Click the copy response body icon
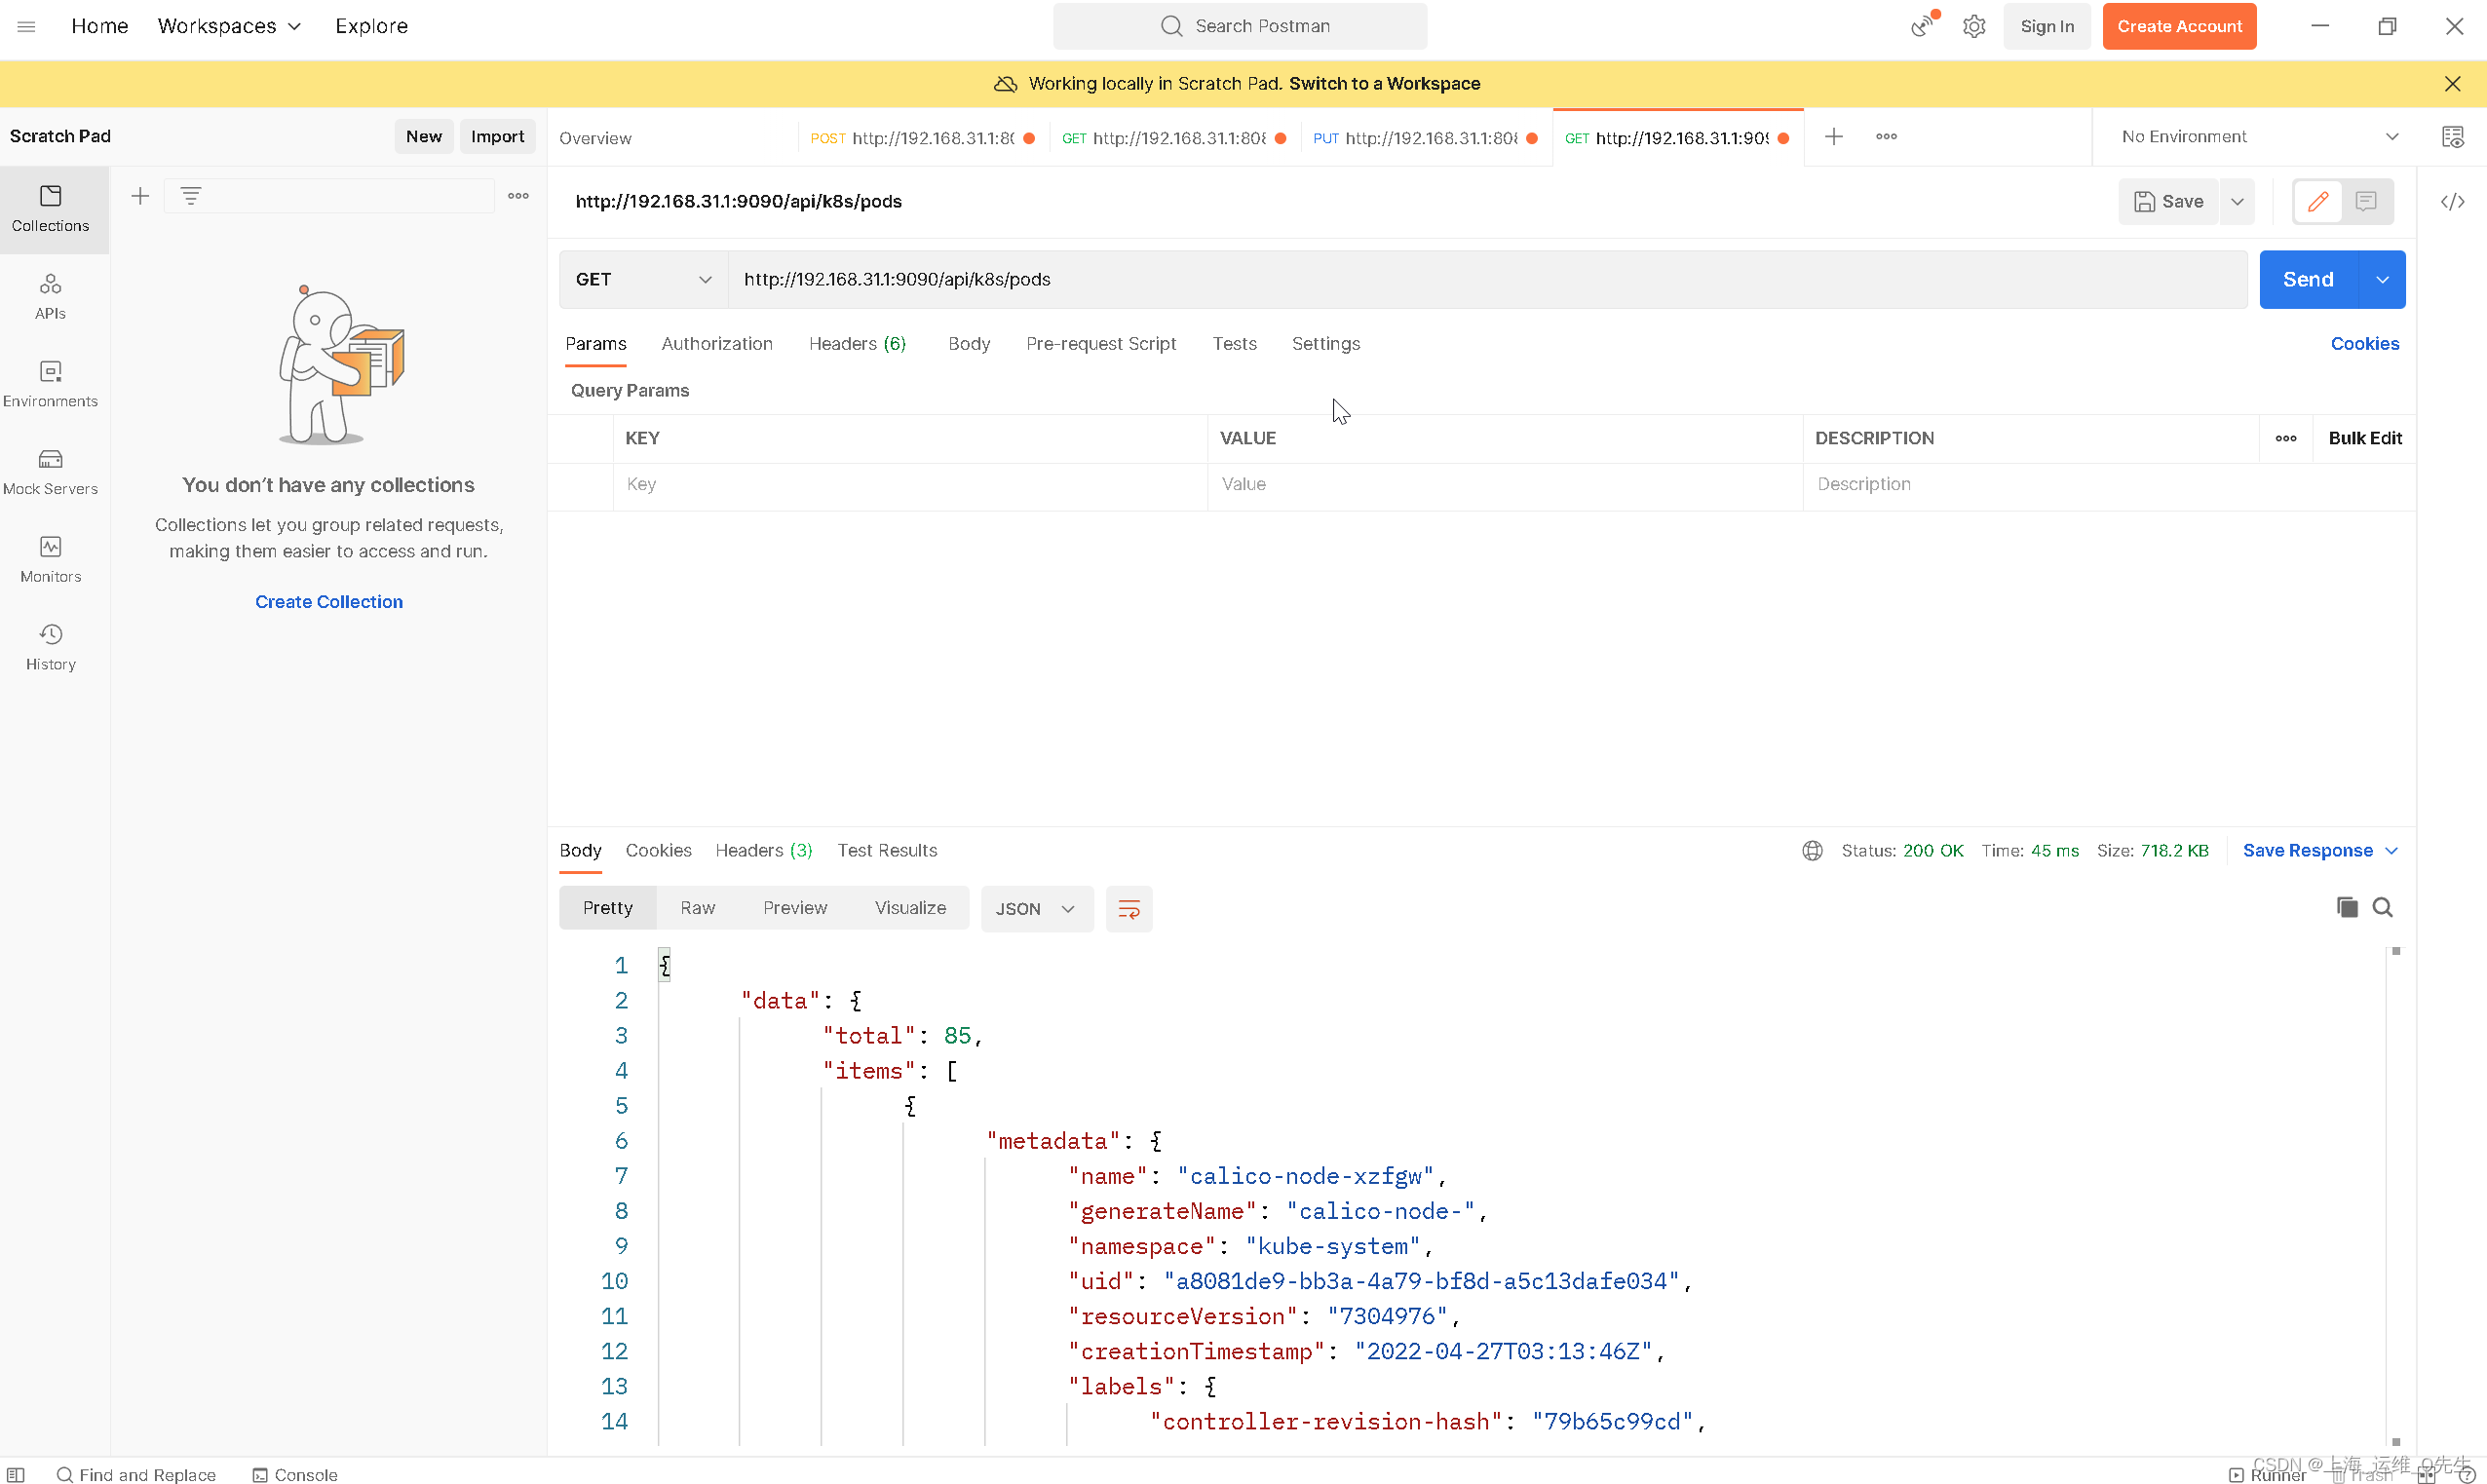This screenshot has width=2487, height=1484. 2348,906
